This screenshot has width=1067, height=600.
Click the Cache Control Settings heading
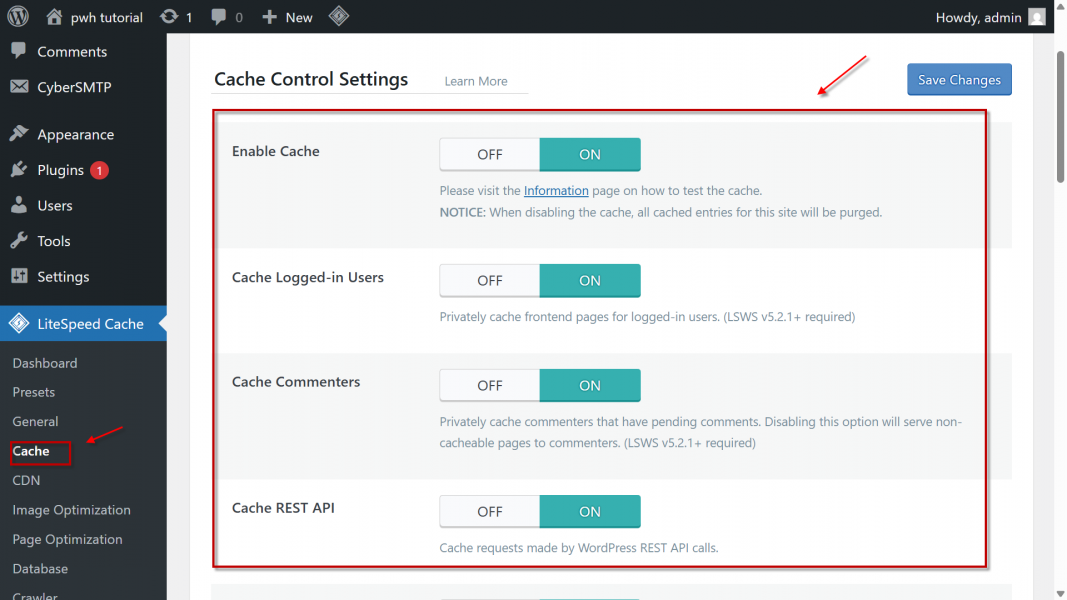pos(311,79)
